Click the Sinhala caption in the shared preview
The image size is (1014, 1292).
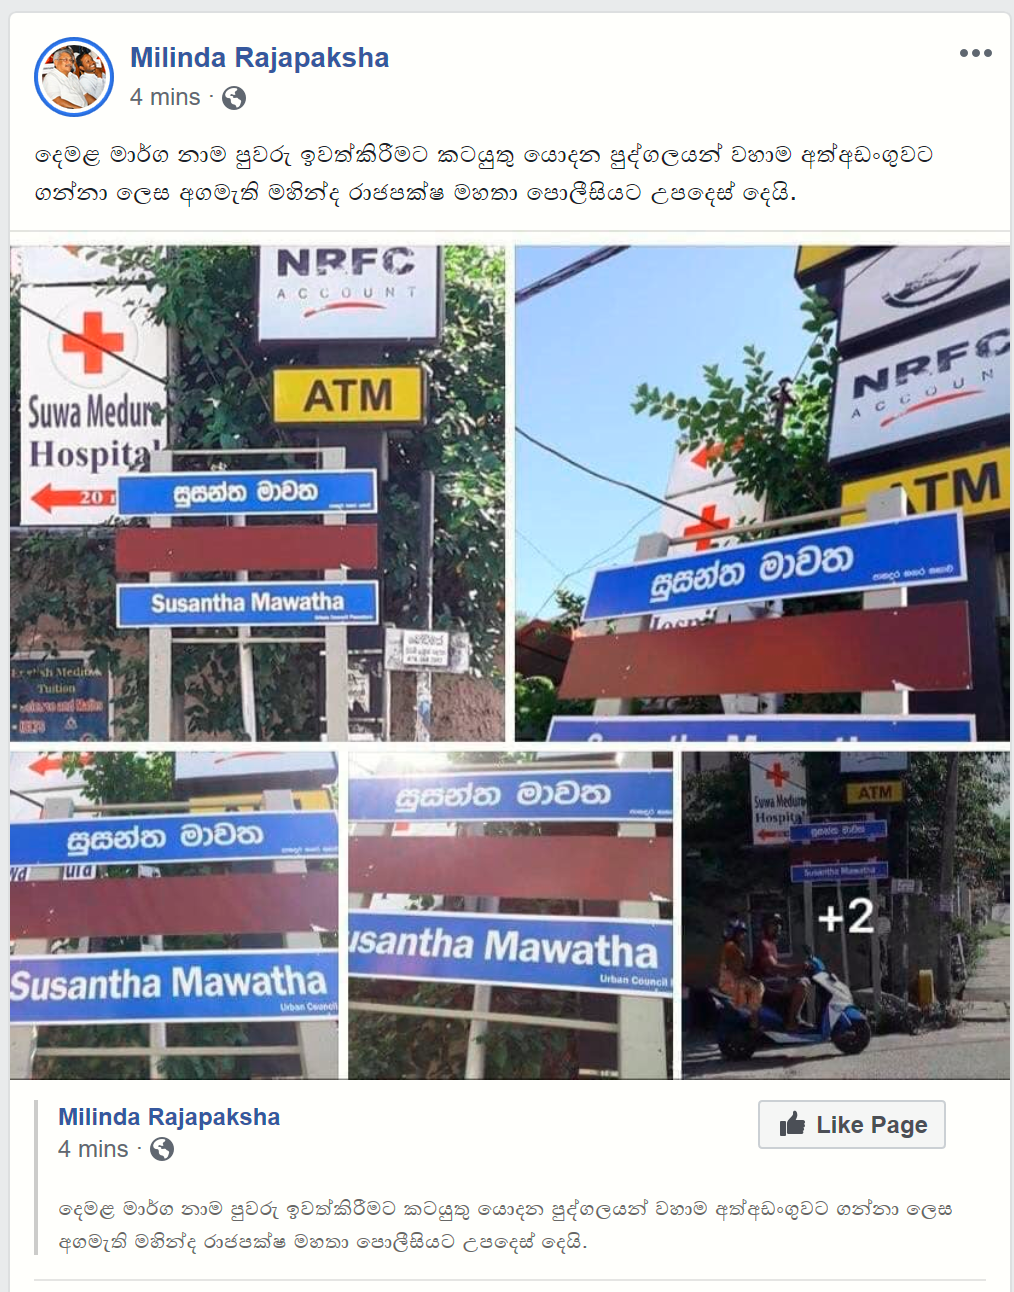(x=505, y=1226)
